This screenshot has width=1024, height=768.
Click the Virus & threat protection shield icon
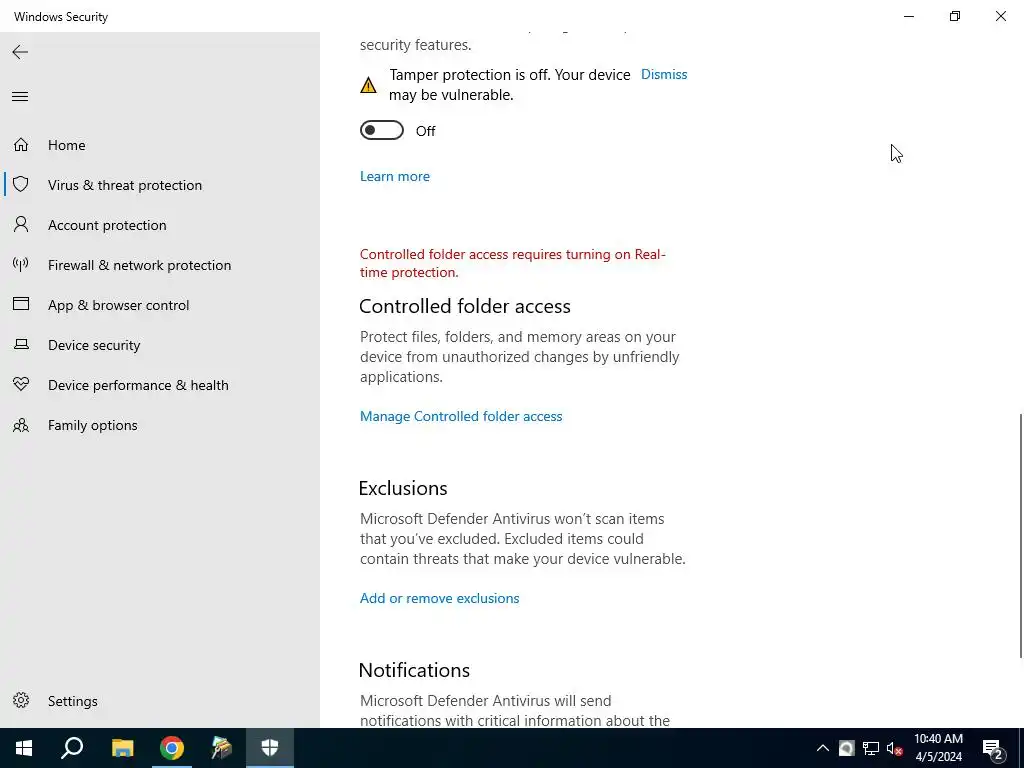click(x=21, y=184)
